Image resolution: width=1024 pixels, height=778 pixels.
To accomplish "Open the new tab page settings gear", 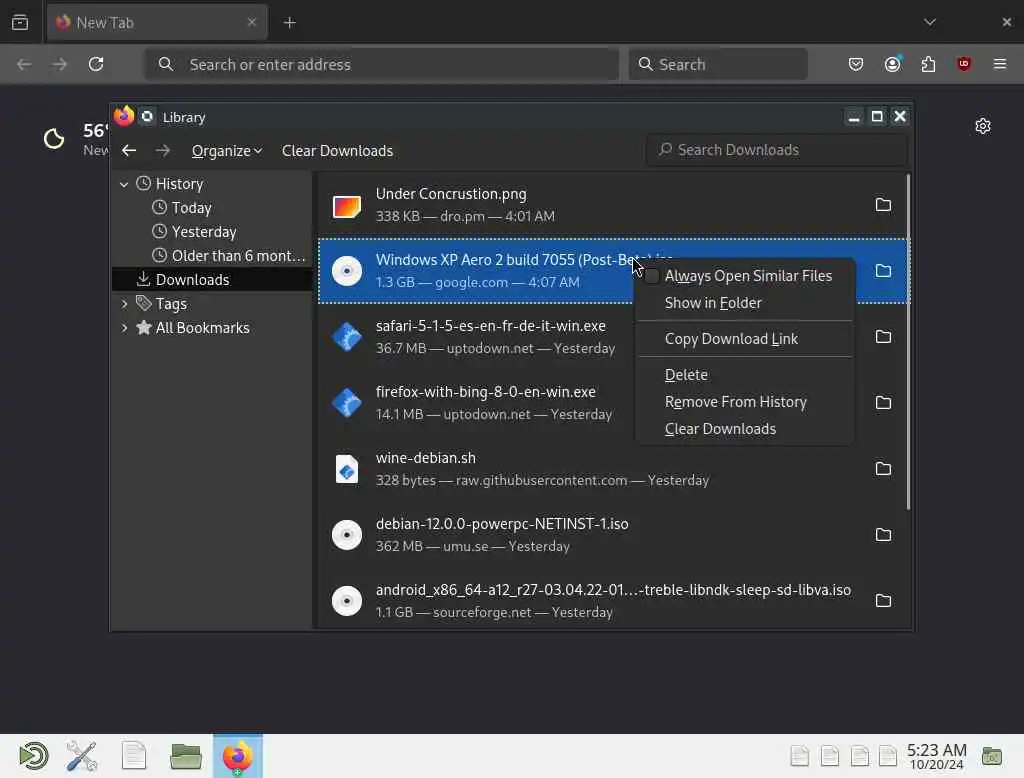I will [983, 126].
